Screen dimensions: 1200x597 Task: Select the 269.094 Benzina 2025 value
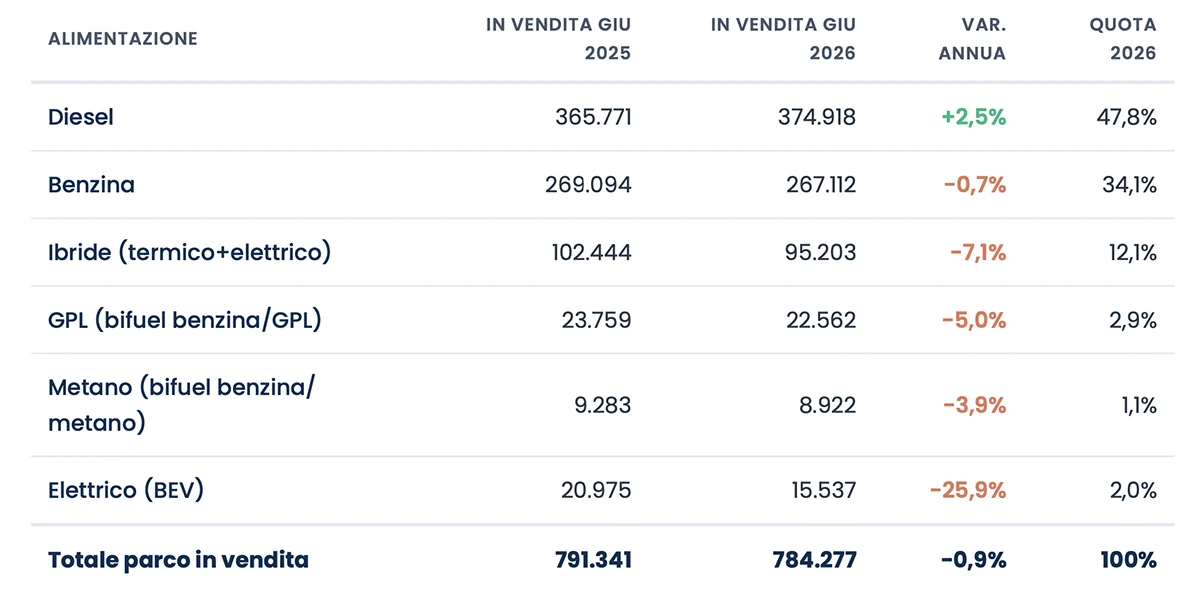[589, 185]
